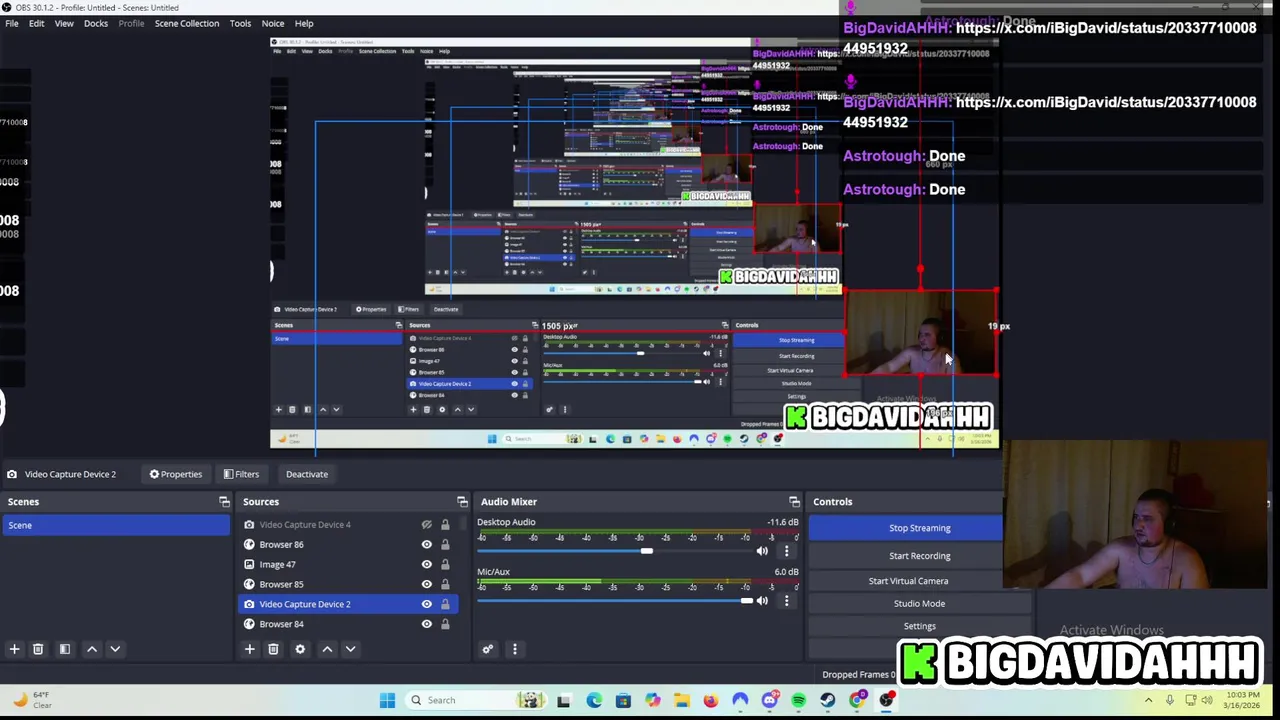Move scene up with Scenes arrow icon
This screenshot has width=1280, height=720.
pyautogui.click(x=92, y=649)
